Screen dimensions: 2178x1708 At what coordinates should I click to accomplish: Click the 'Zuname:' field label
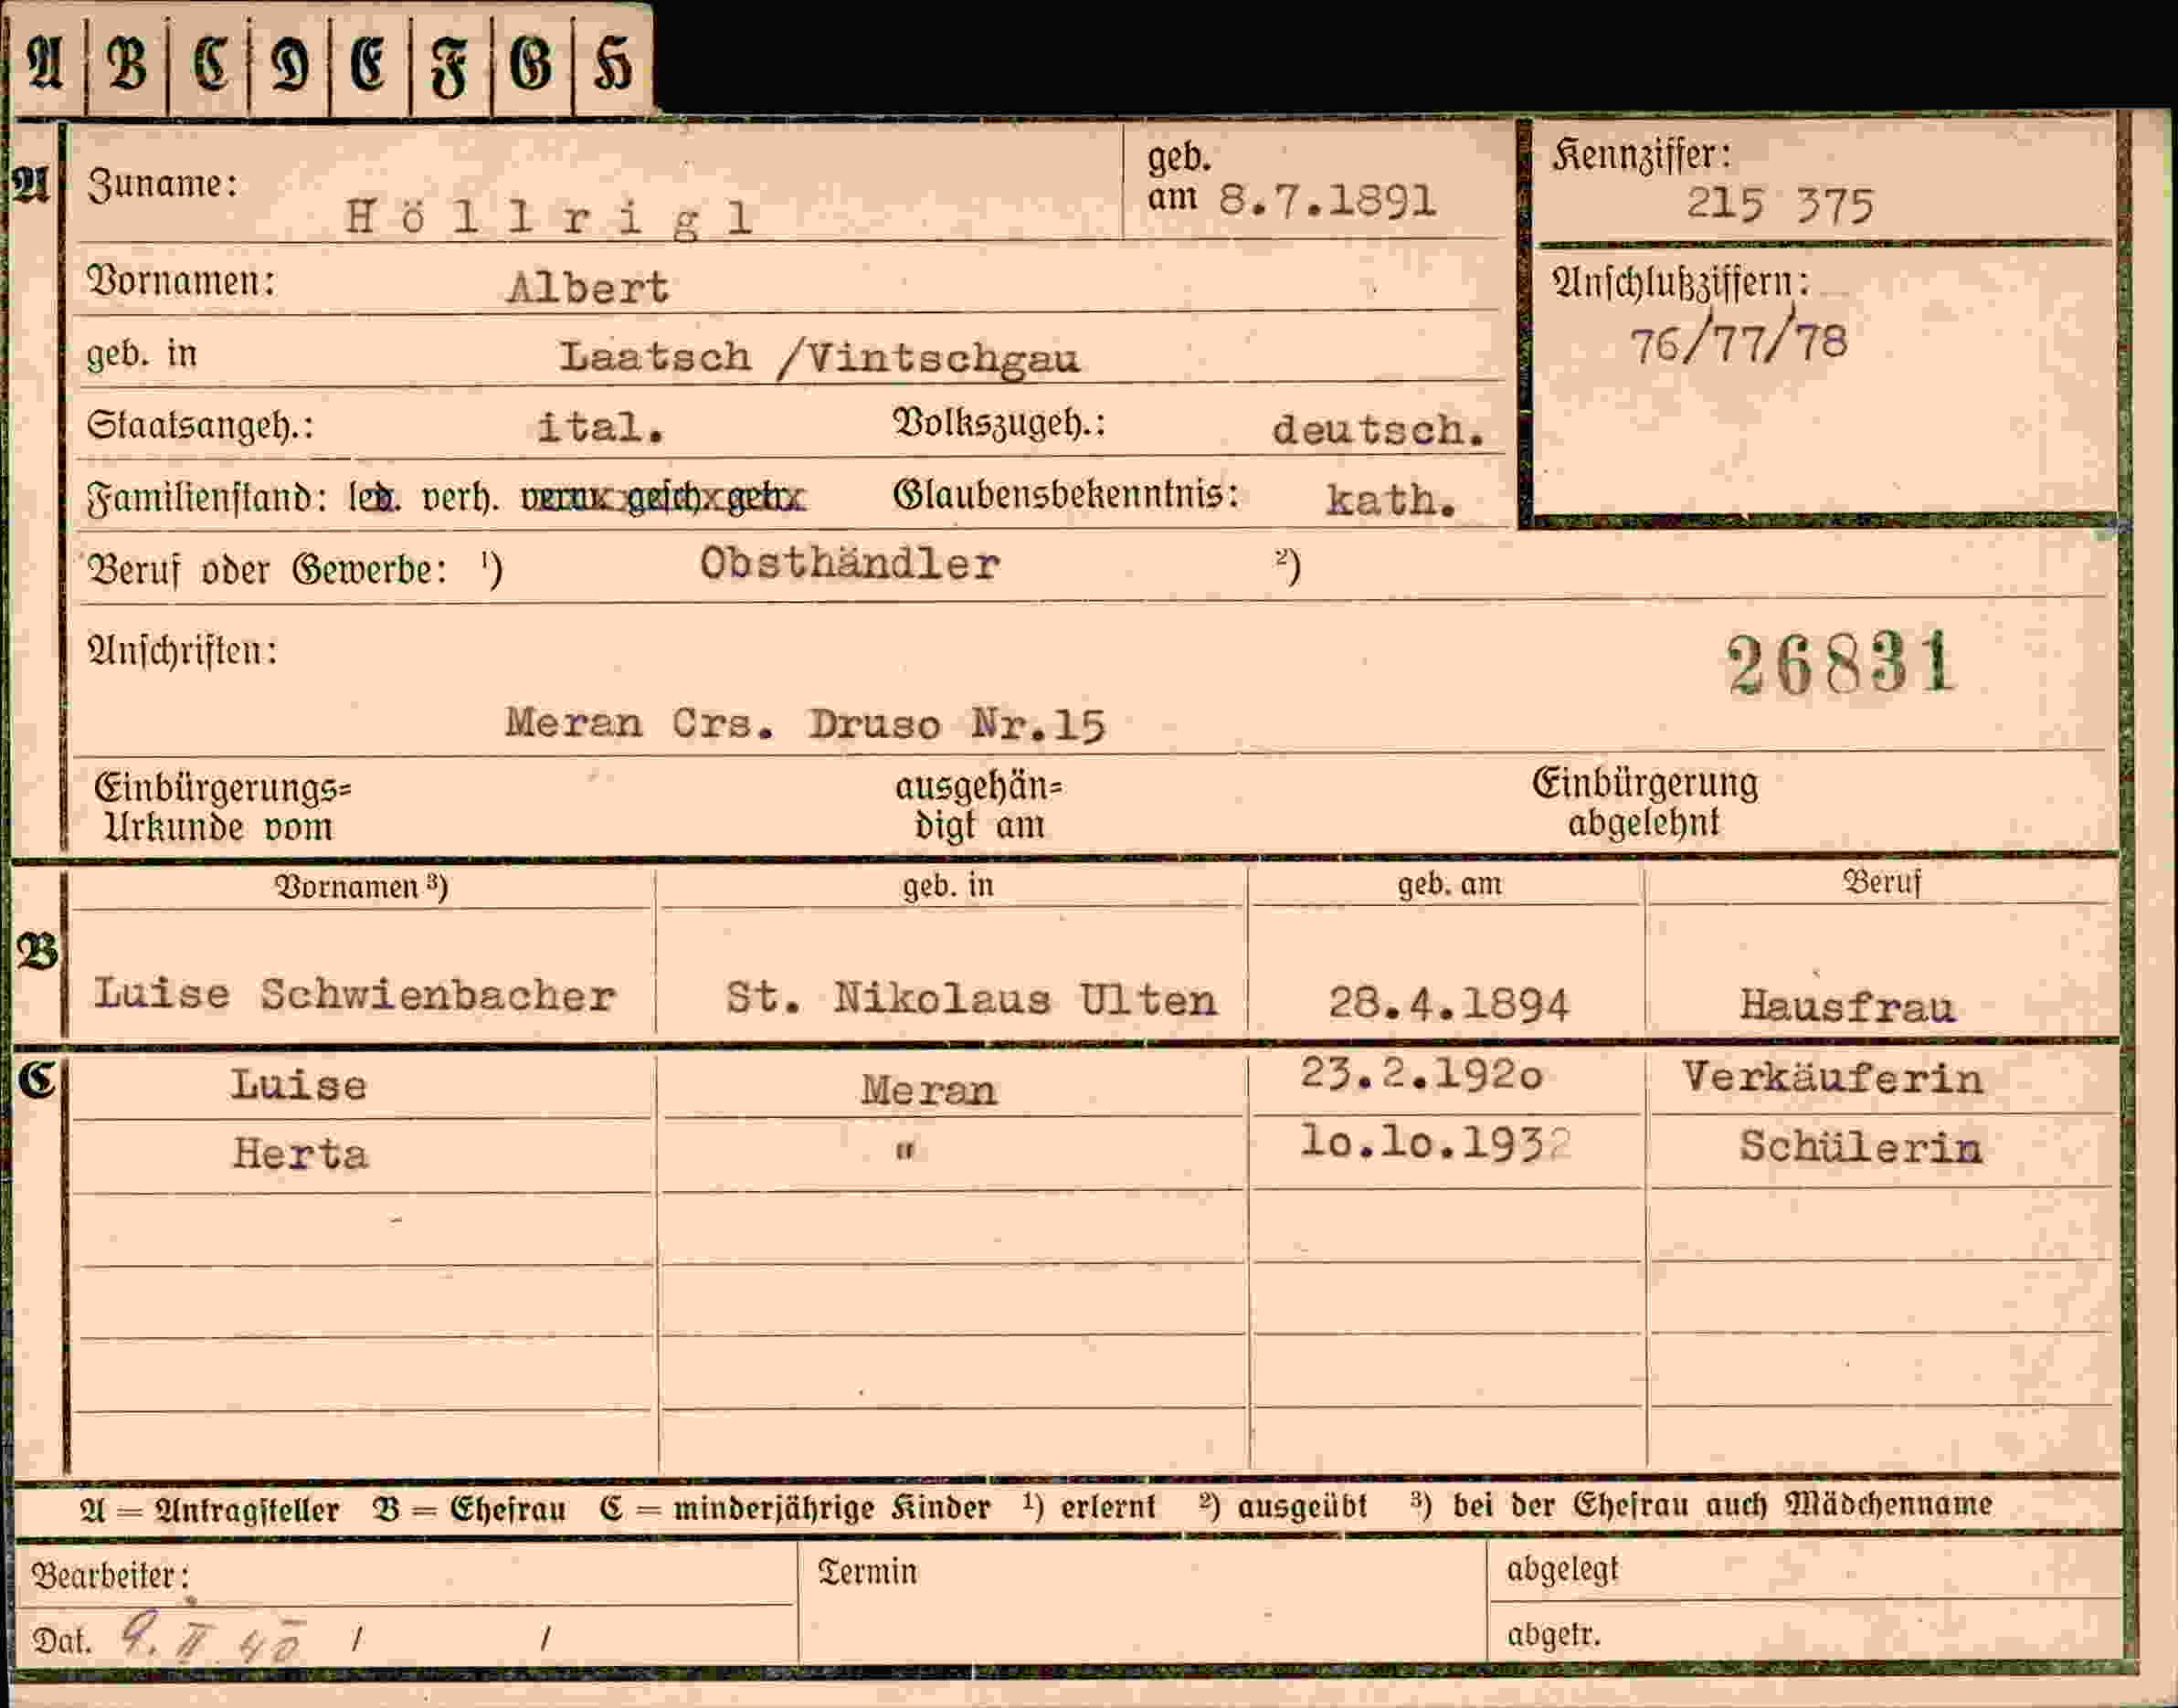[163, 184]
